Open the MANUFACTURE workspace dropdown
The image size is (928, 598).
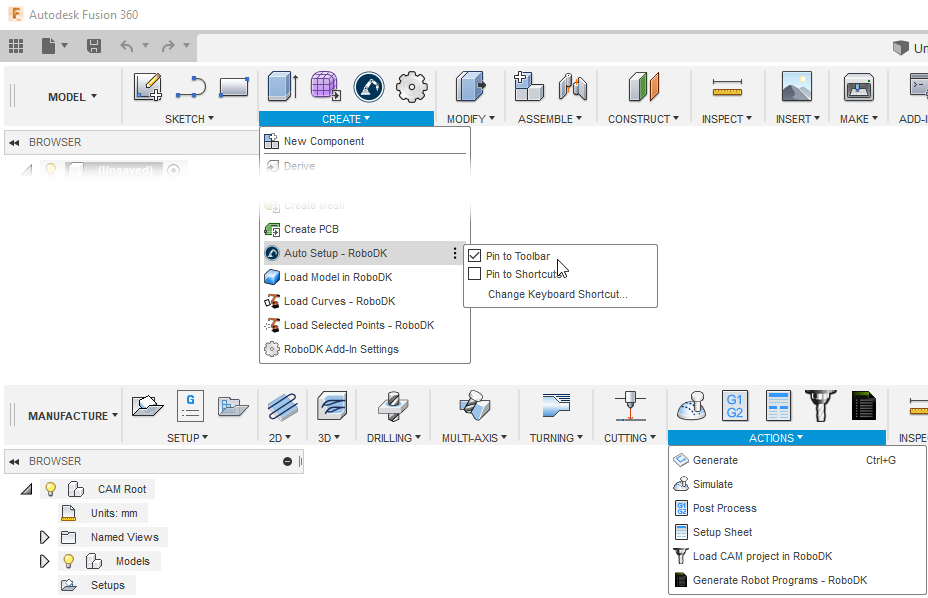point(73,416)
